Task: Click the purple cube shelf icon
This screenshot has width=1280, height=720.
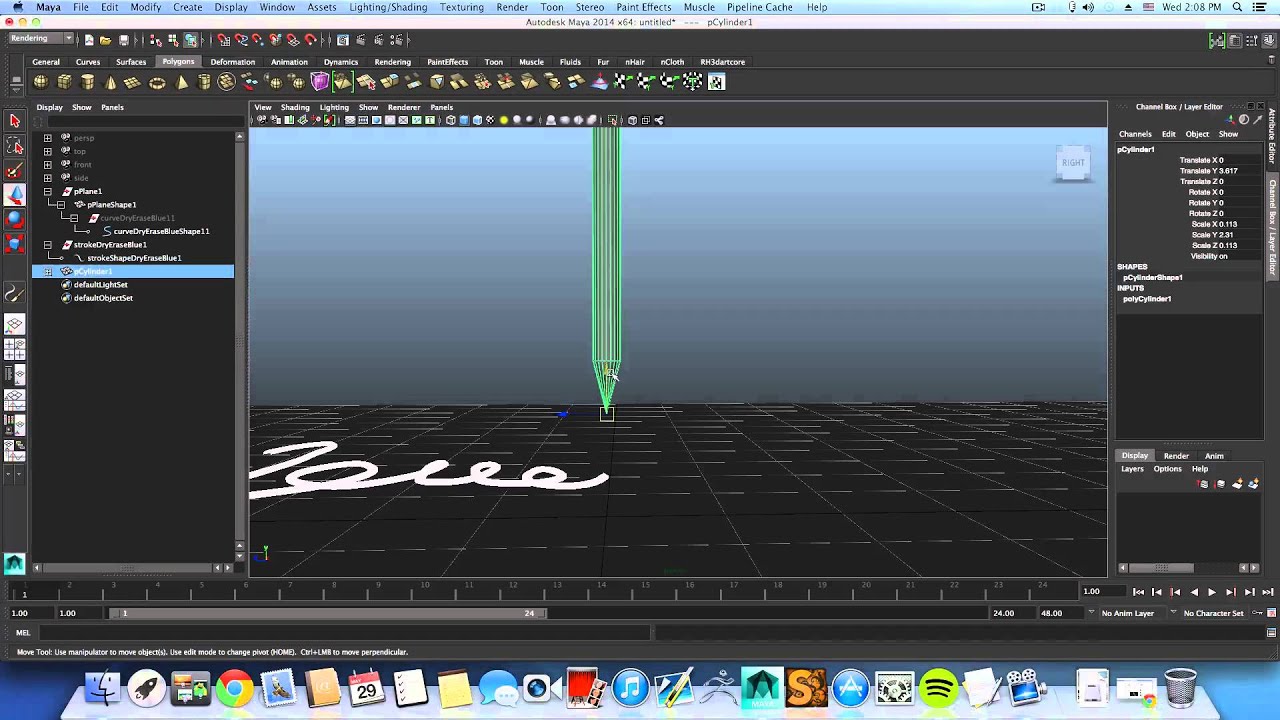Action: (320, 82)
